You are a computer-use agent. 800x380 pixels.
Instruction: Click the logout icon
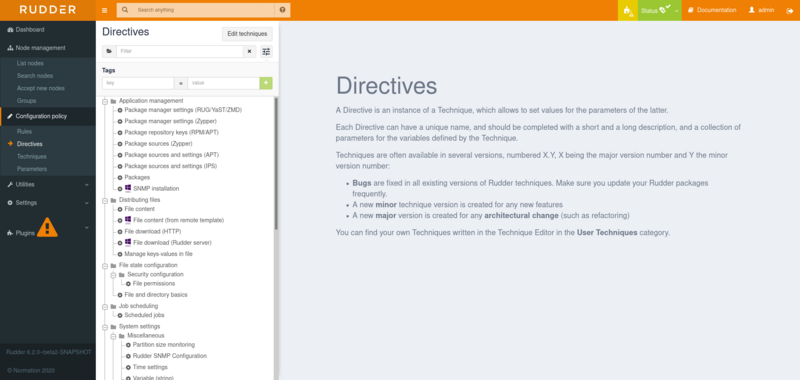[x=789, y=10]
